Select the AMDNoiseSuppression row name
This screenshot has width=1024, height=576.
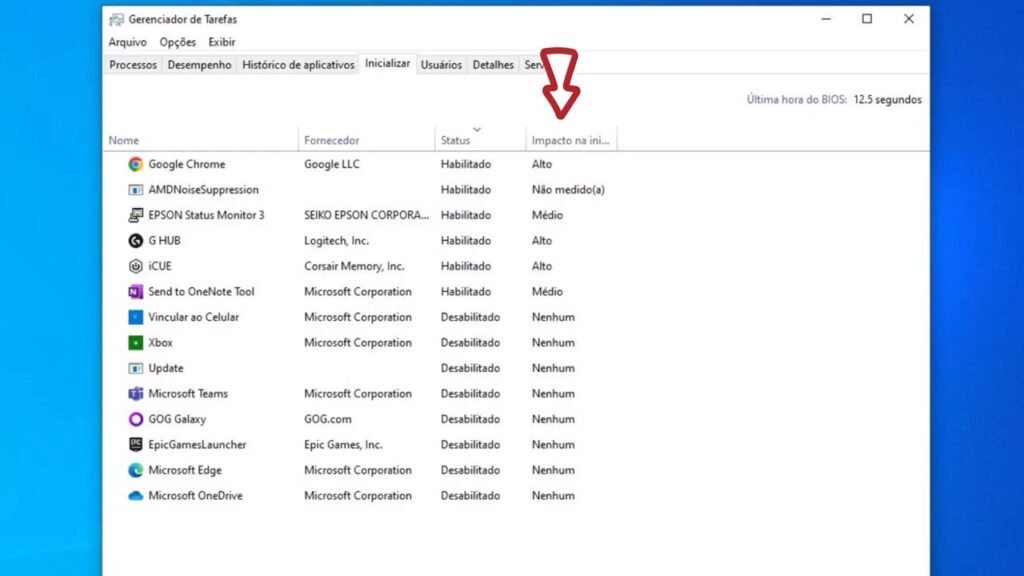coord(203,189)
